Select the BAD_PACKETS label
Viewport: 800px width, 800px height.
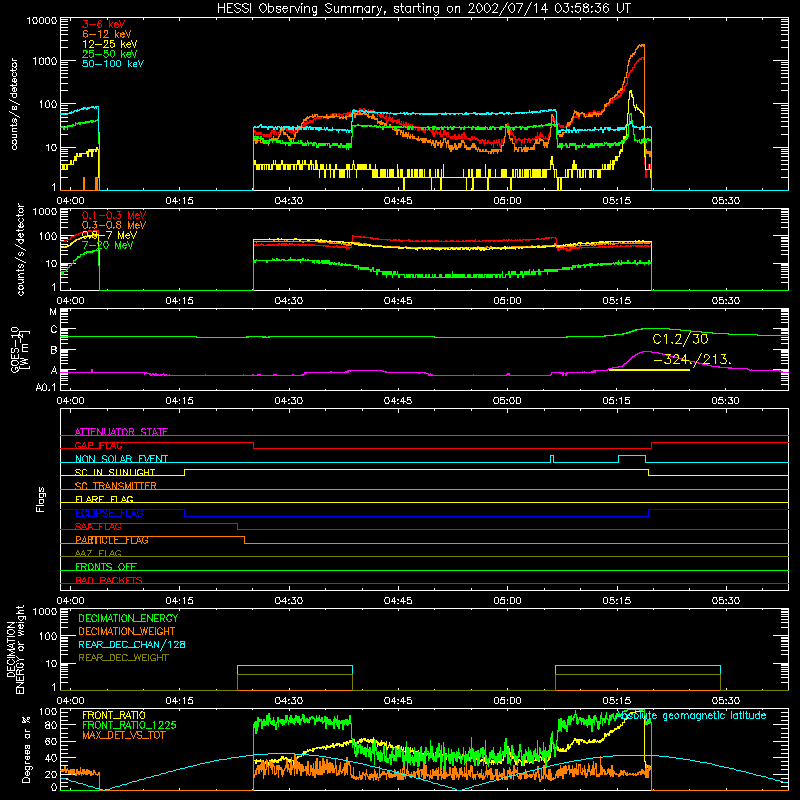coord(109,580)
